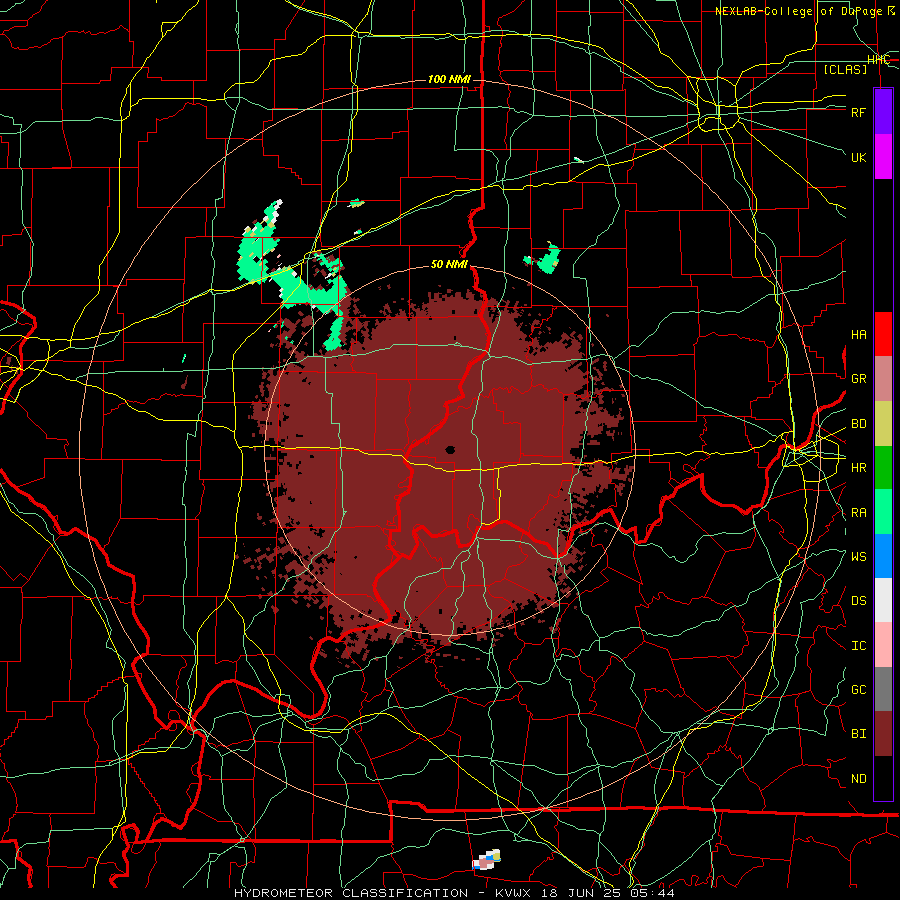Select the 'GR' legend label text
The image size is (900, 900).
coord(858,379)
